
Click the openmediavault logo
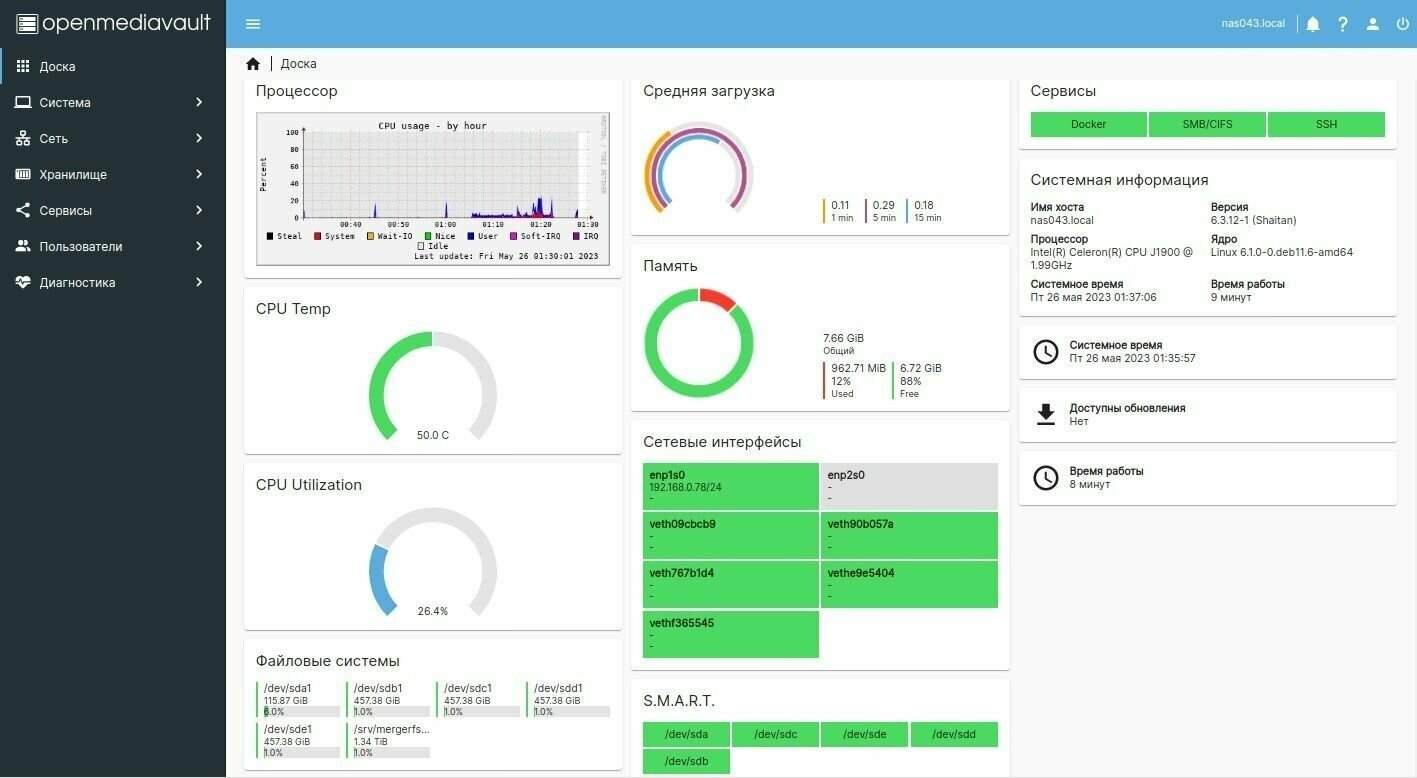click(x=113, y=23)
